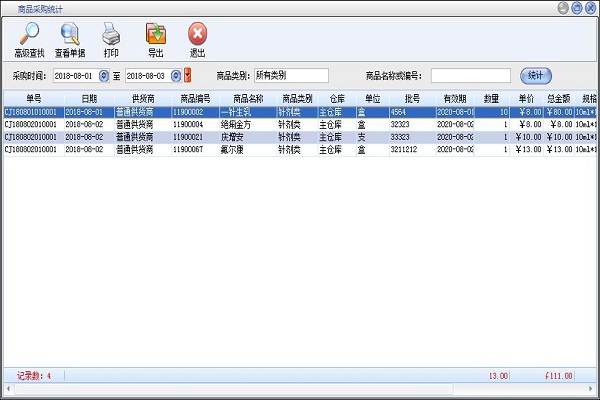Open end date calendar picker
Viewport: 600px width, 400px height.
pyautogui.click(x=176, y=76)
